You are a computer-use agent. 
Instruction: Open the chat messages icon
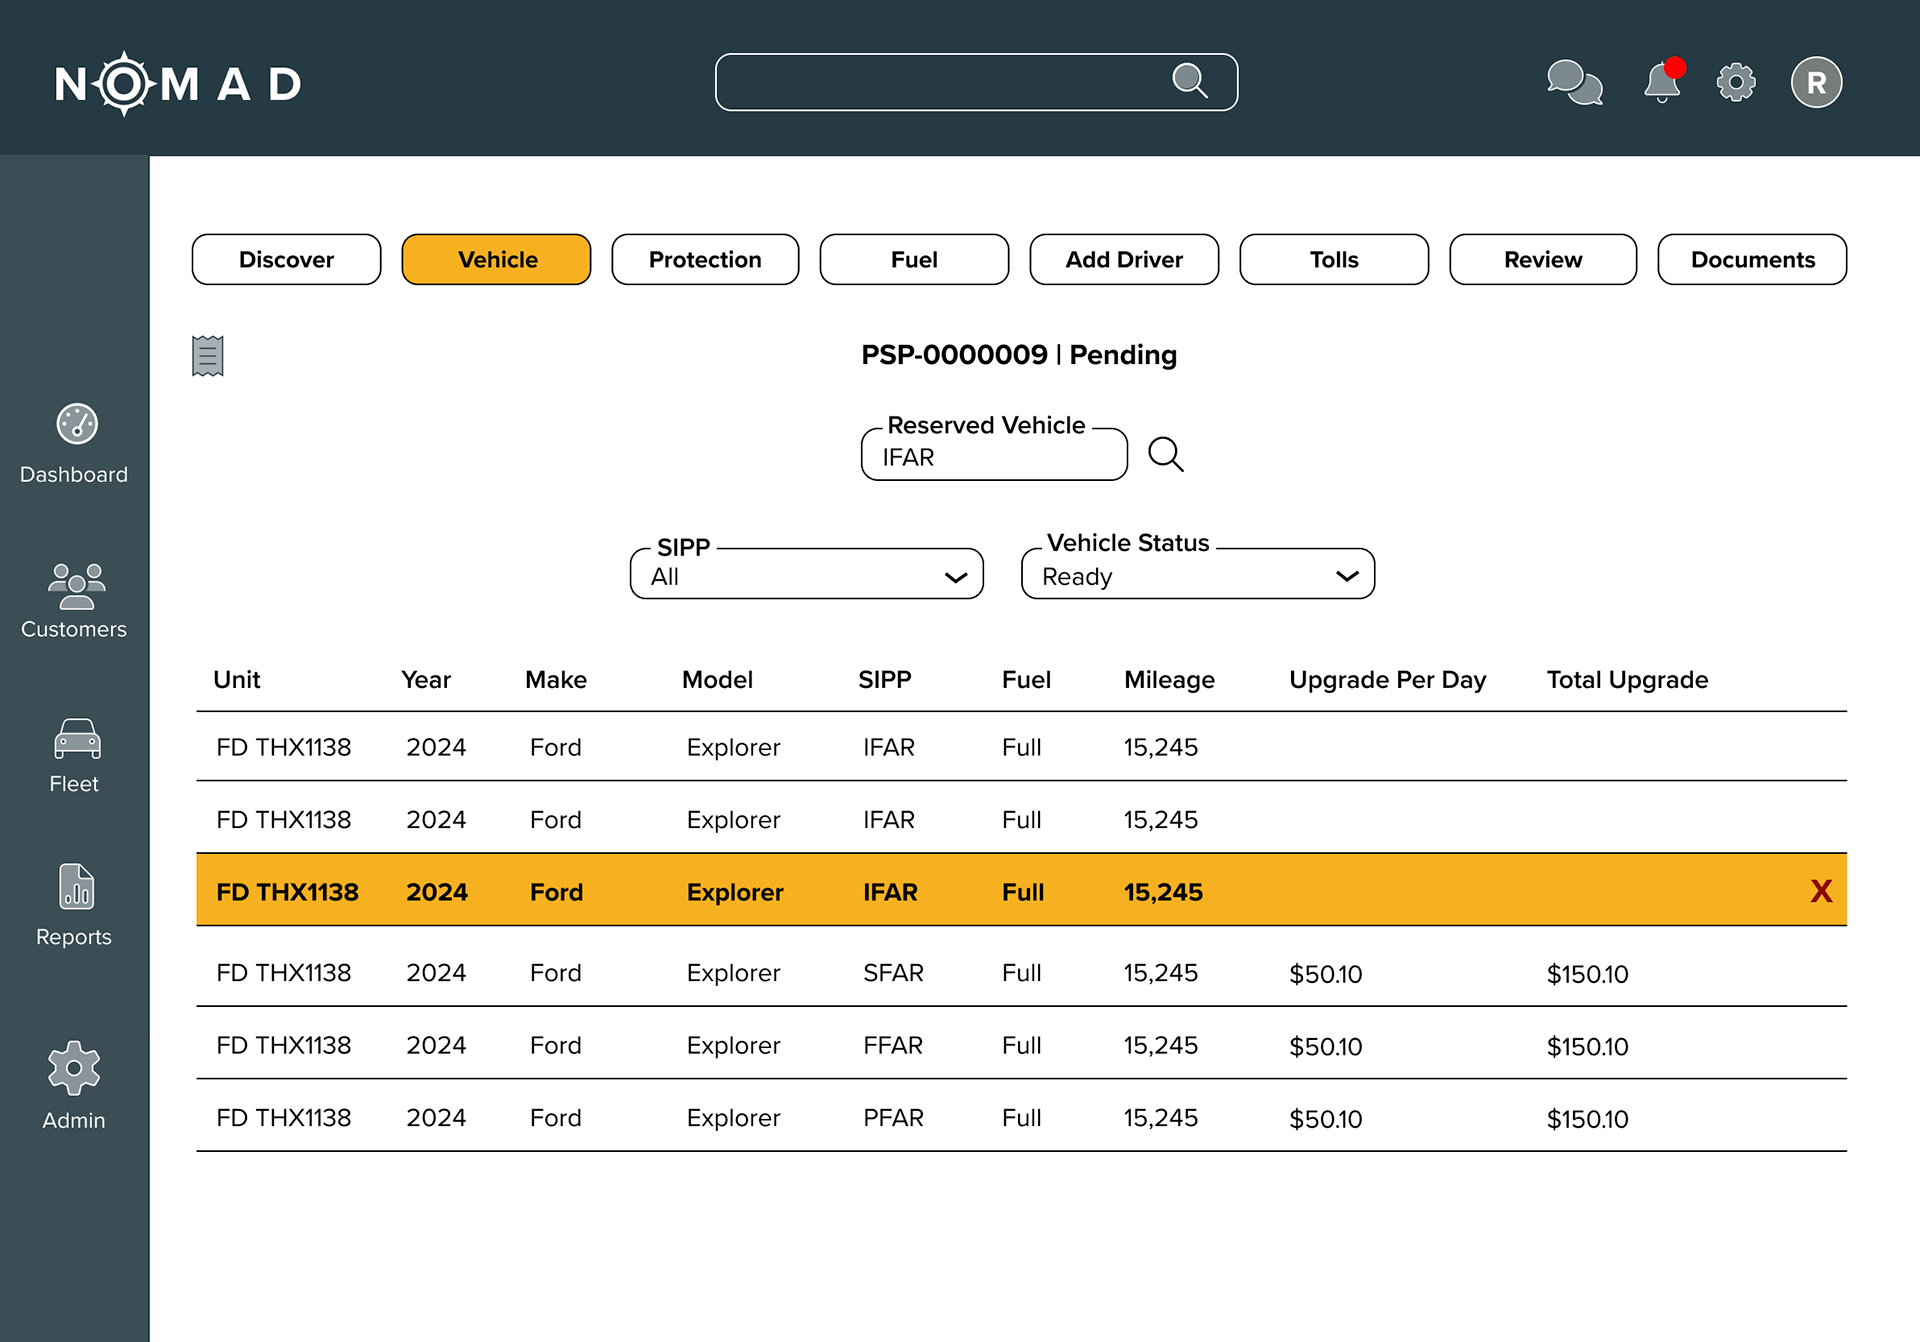coord(1574,83)
